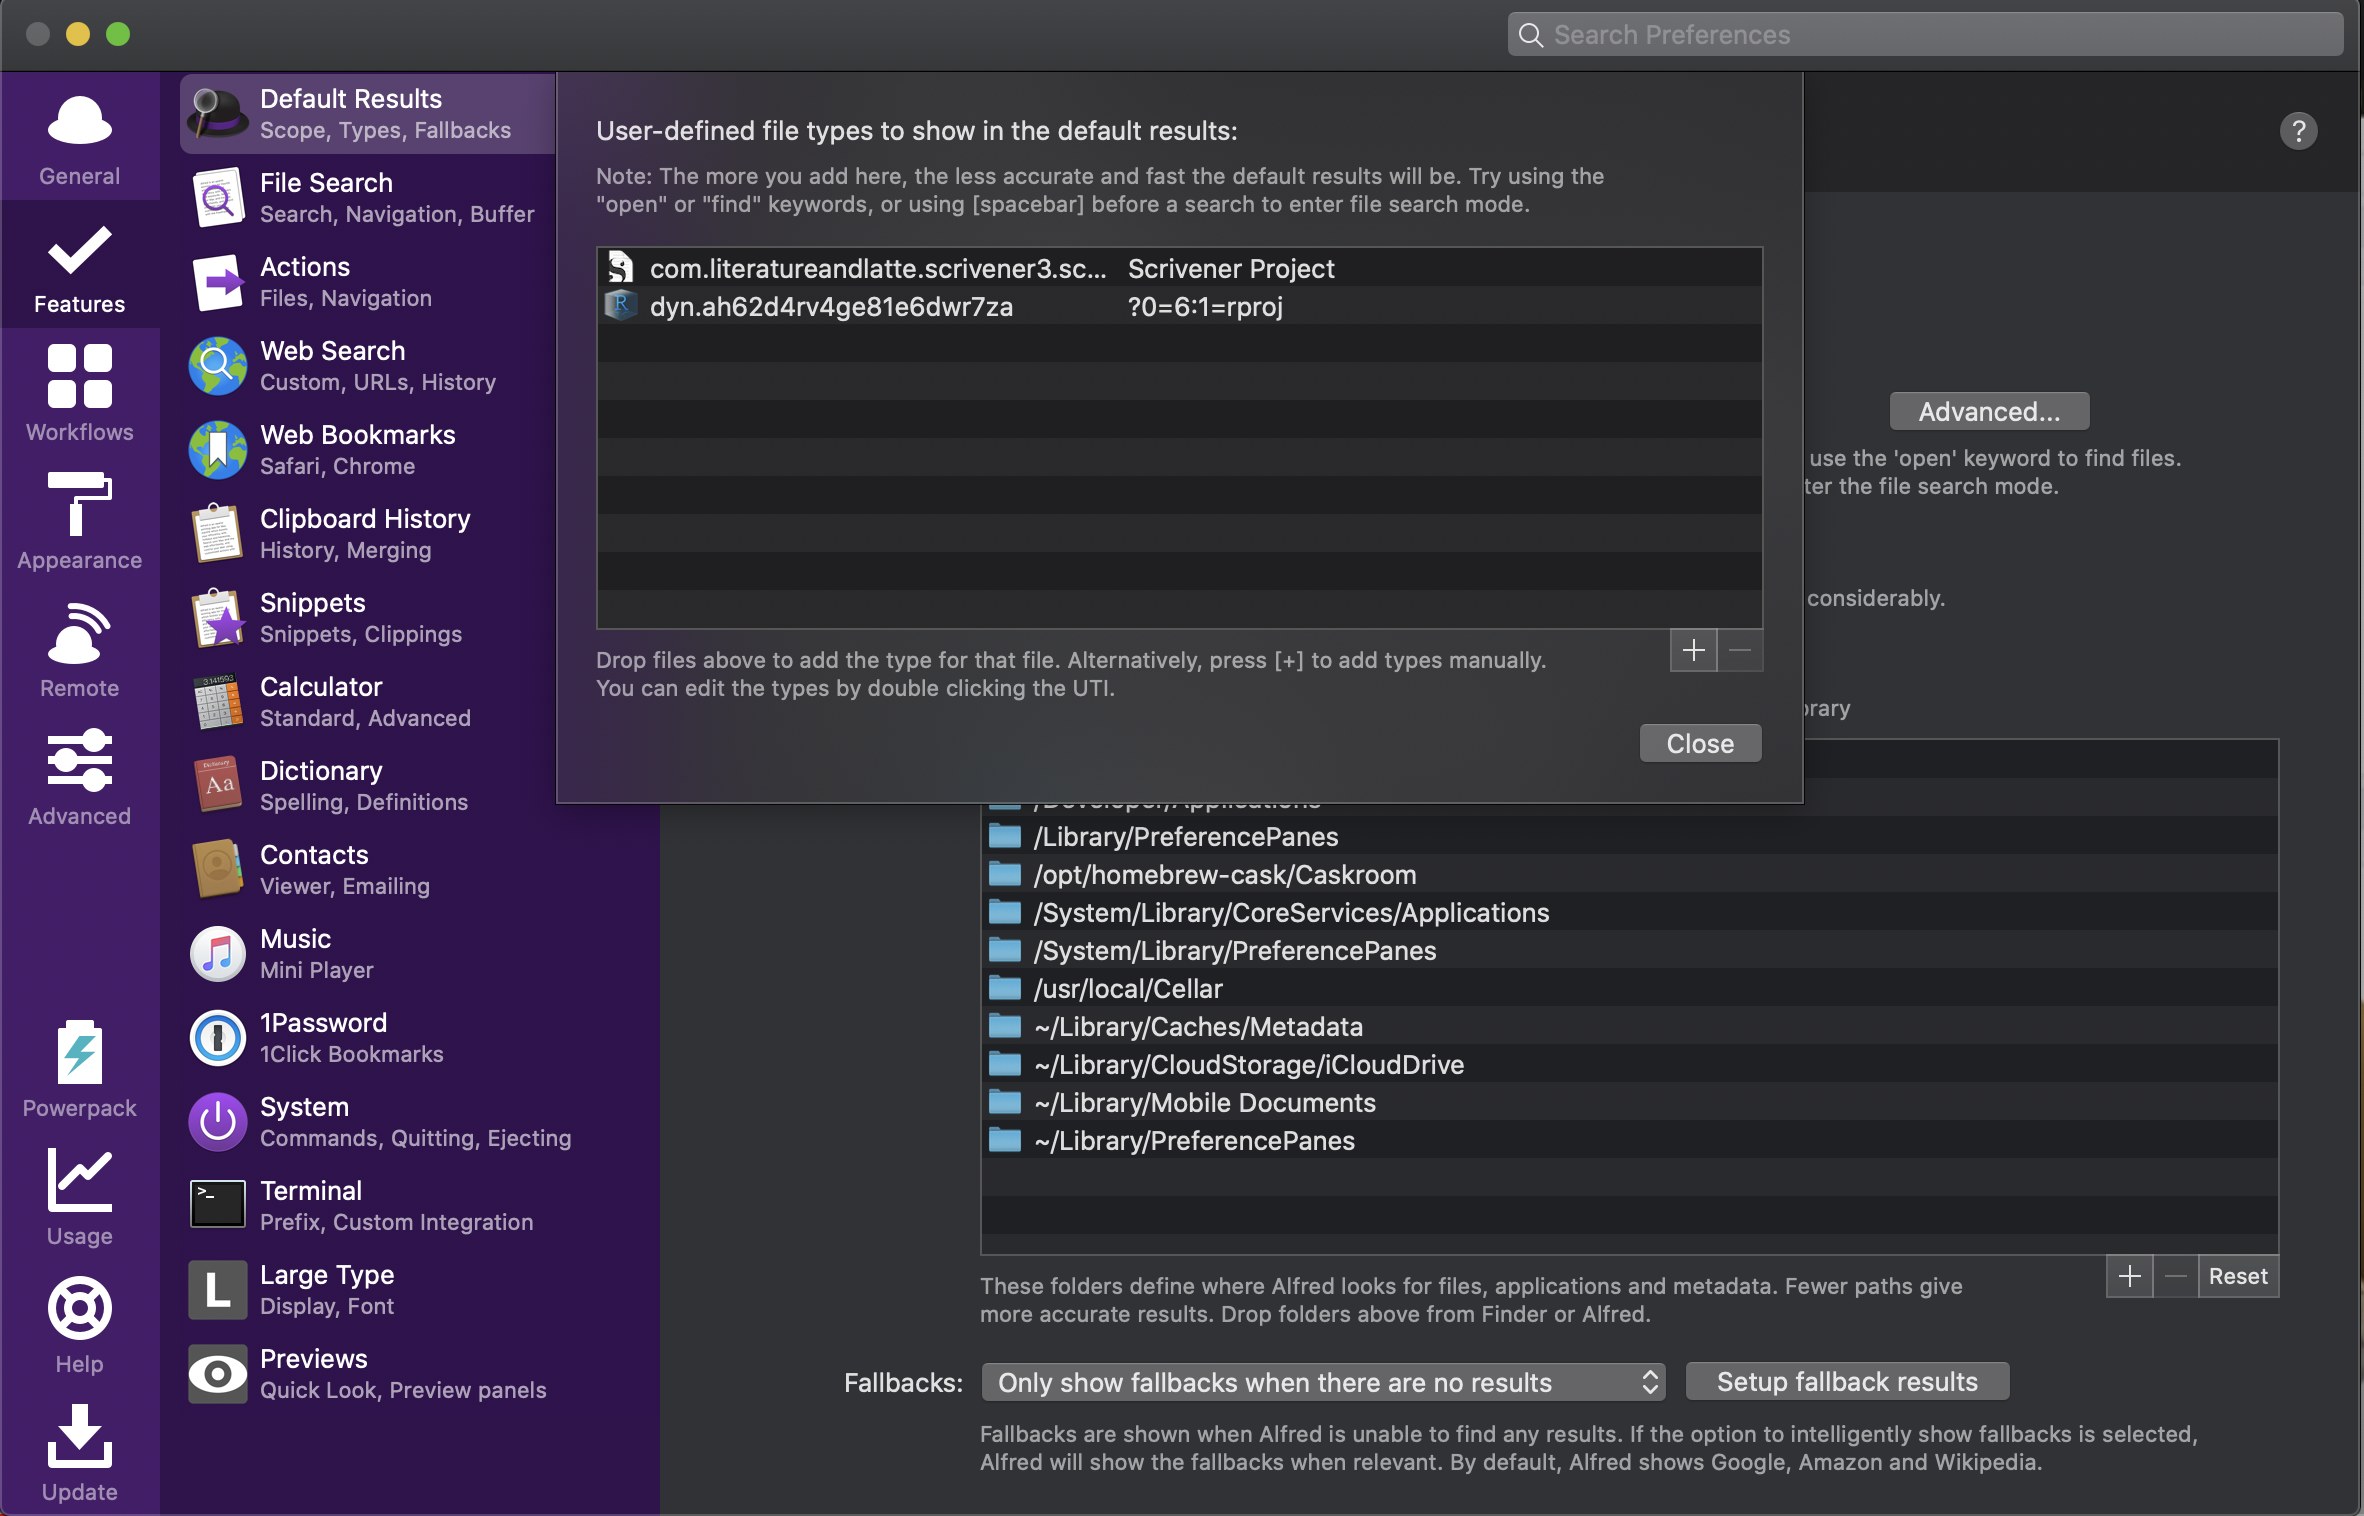Select ~/Library/Caches/Metadata folder
Screen dimensions: 2364x1516
click(x=1629, y=1026)
